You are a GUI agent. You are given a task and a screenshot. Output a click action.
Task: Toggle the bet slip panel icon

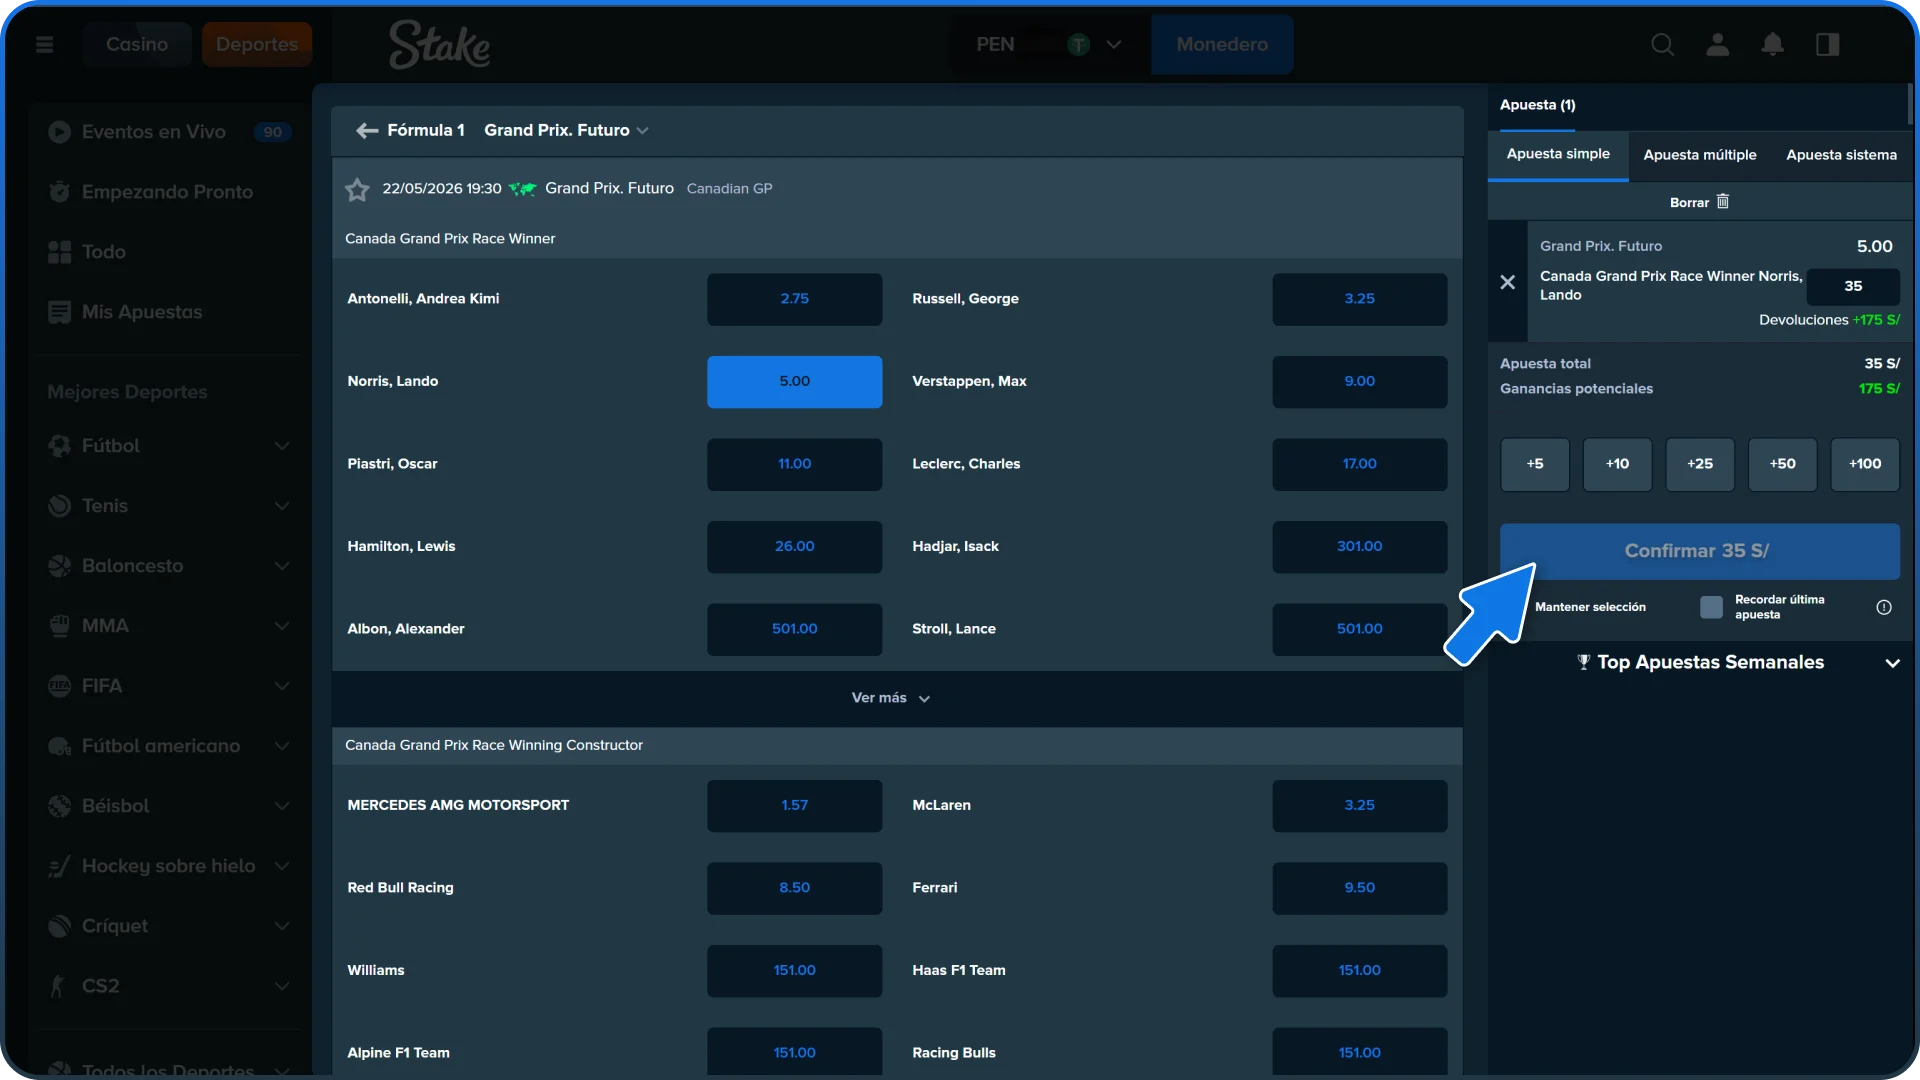1828,44
